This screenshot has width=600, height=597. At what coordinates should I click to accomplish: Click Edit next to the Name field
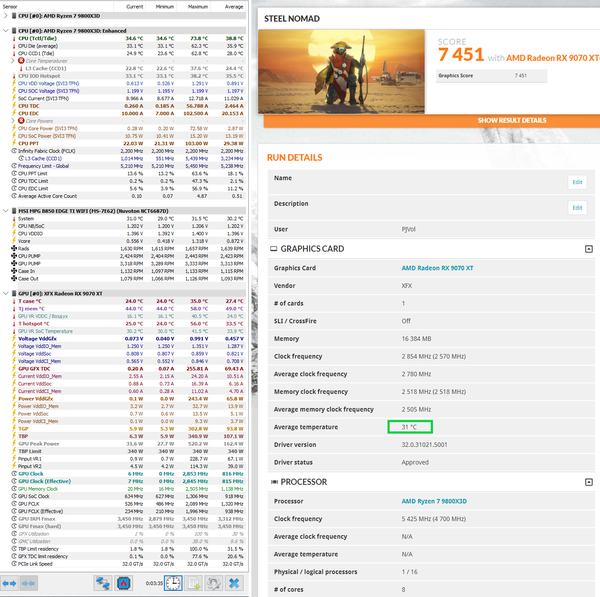[x=577, y=182]
